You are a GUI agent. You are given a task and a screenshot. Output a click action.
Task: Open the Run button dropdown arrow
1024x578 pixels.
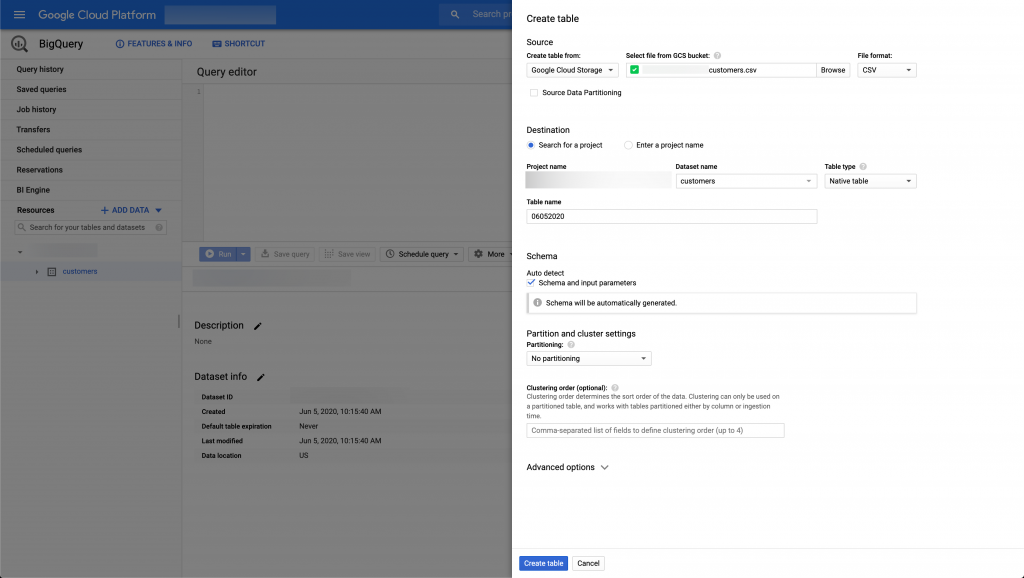point(243,254)
